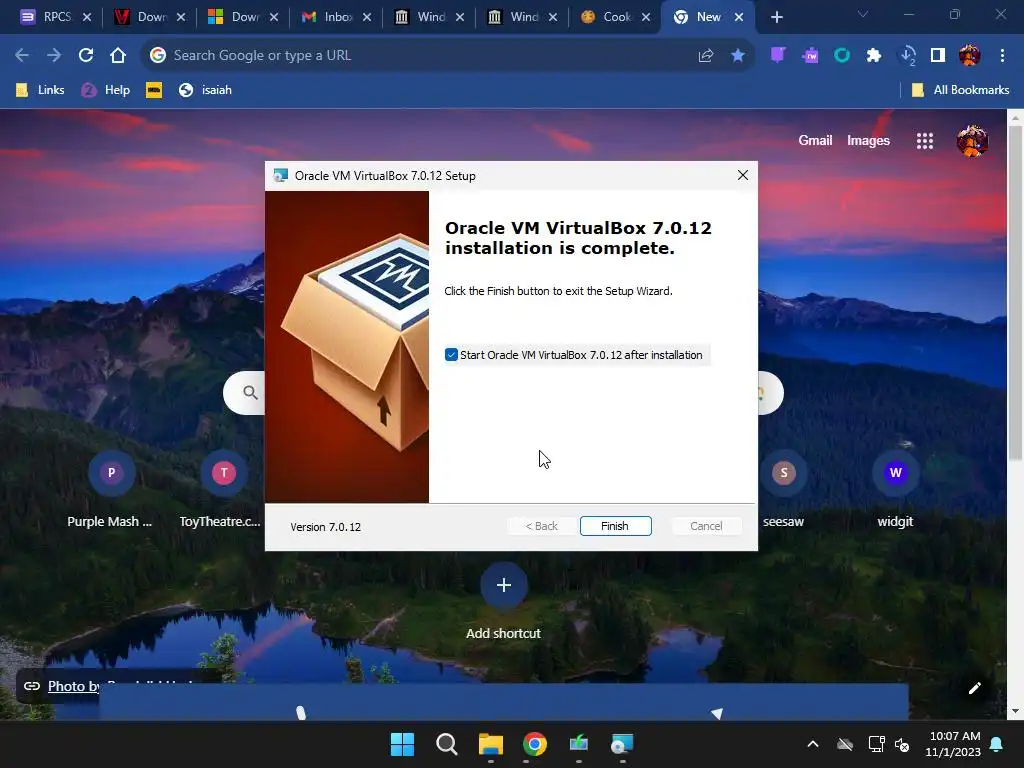The image size is (1024, 768).
Task: Open taskbar clock showing 10:07 AM
Action: (x=953, y=744)
